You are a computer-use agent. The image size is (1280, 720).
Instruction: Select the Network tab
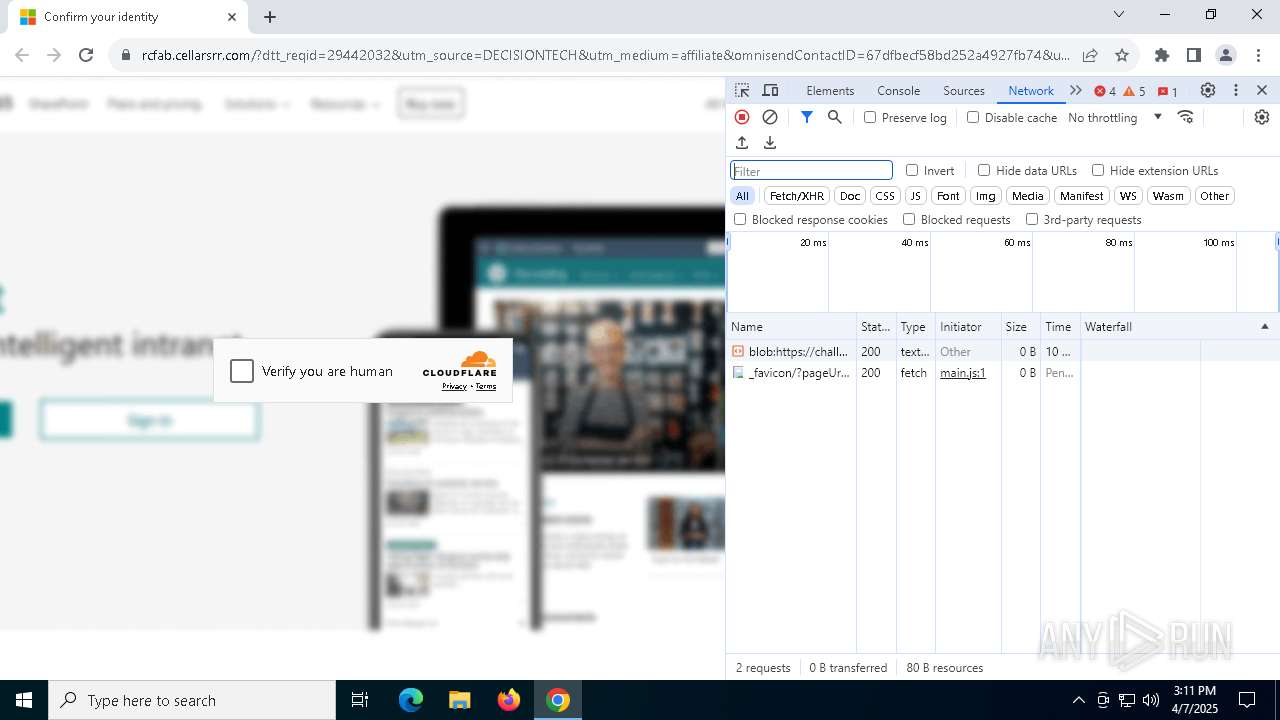[1031, 90]
